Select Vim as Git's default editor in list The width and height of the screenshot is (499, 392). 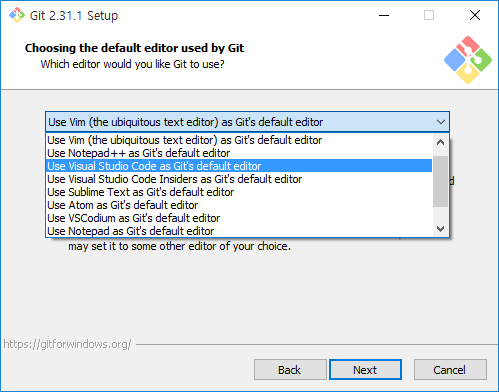(239, 140)
